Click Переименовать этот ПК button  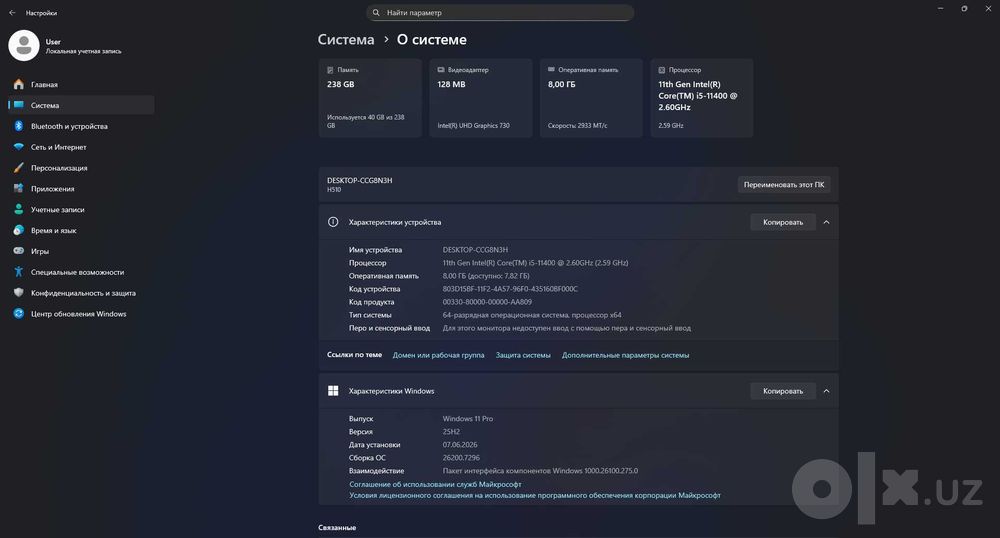tap(784, 185)
